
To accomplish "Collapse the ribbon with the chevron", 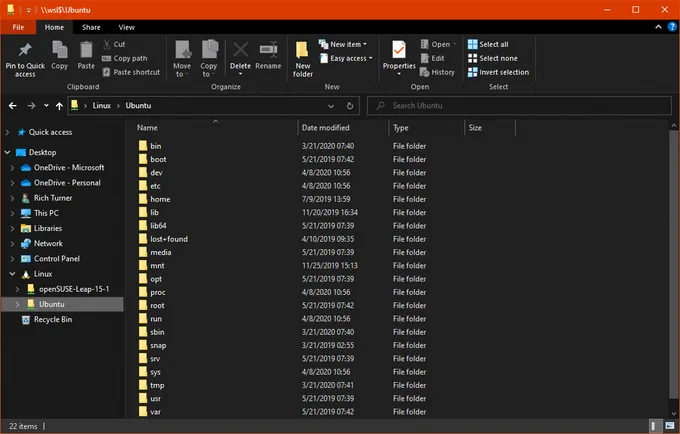I will click(x=658, y=27).
